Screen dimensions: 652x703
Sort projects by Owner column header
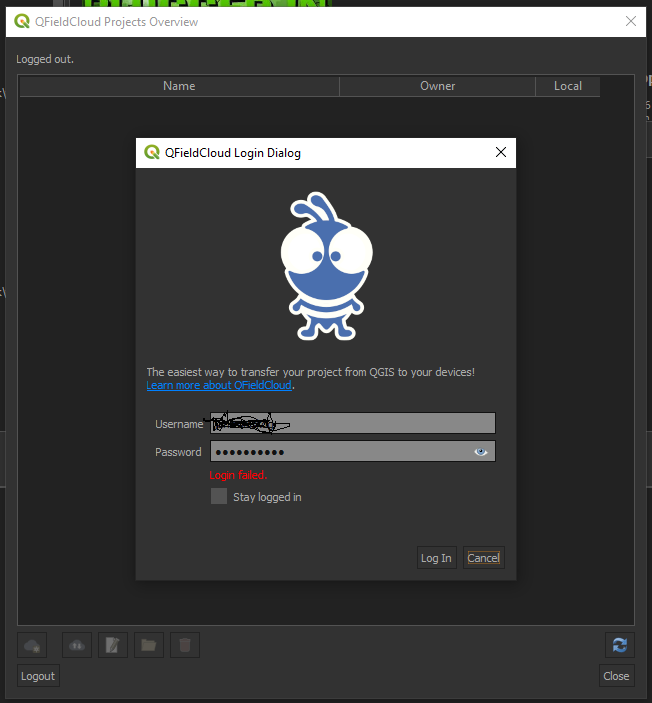coord(437,86)
